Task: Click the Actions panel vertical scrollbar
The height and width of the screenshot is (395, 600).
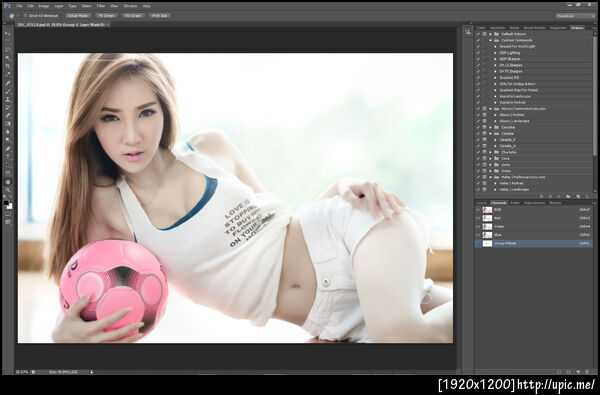Action: pos(595,96)
